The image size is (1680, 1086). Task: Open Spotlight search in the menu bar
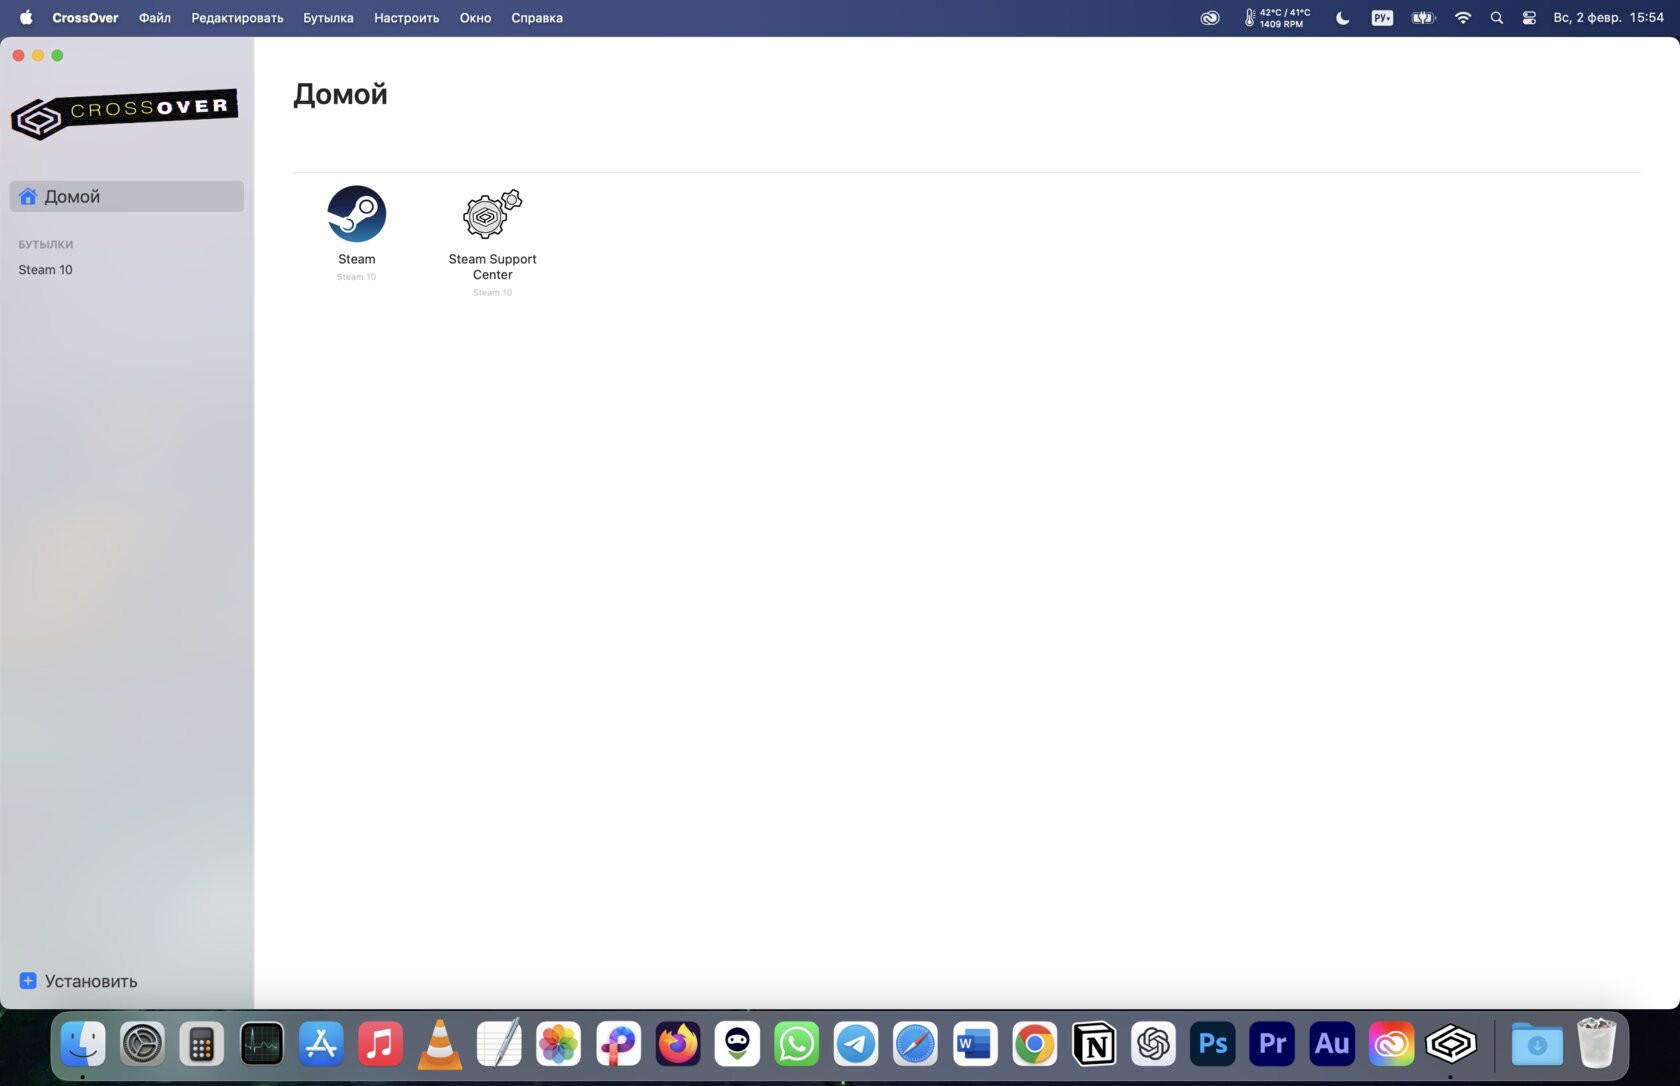pyautogui.click(x=1497, y=18)
